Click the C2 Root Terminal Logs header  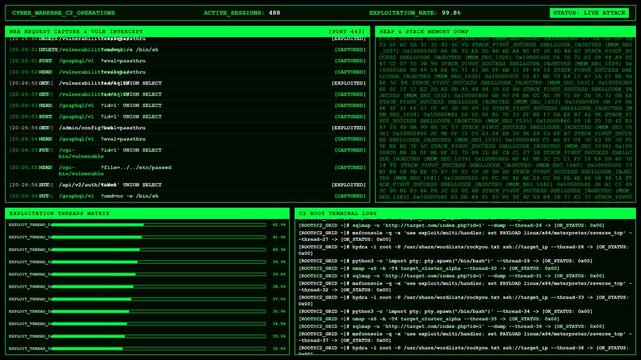click(465, 213)
